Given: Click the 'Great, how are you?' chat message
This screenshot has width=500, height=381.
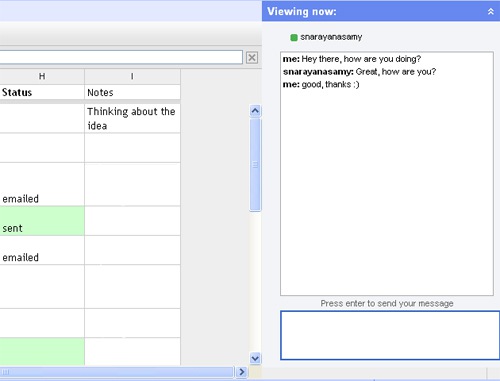Looking at the screenshot, I should coord(396,72).
